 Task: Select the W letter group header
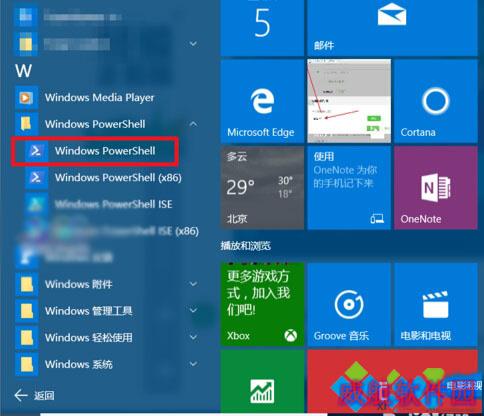tap(24, 71)
